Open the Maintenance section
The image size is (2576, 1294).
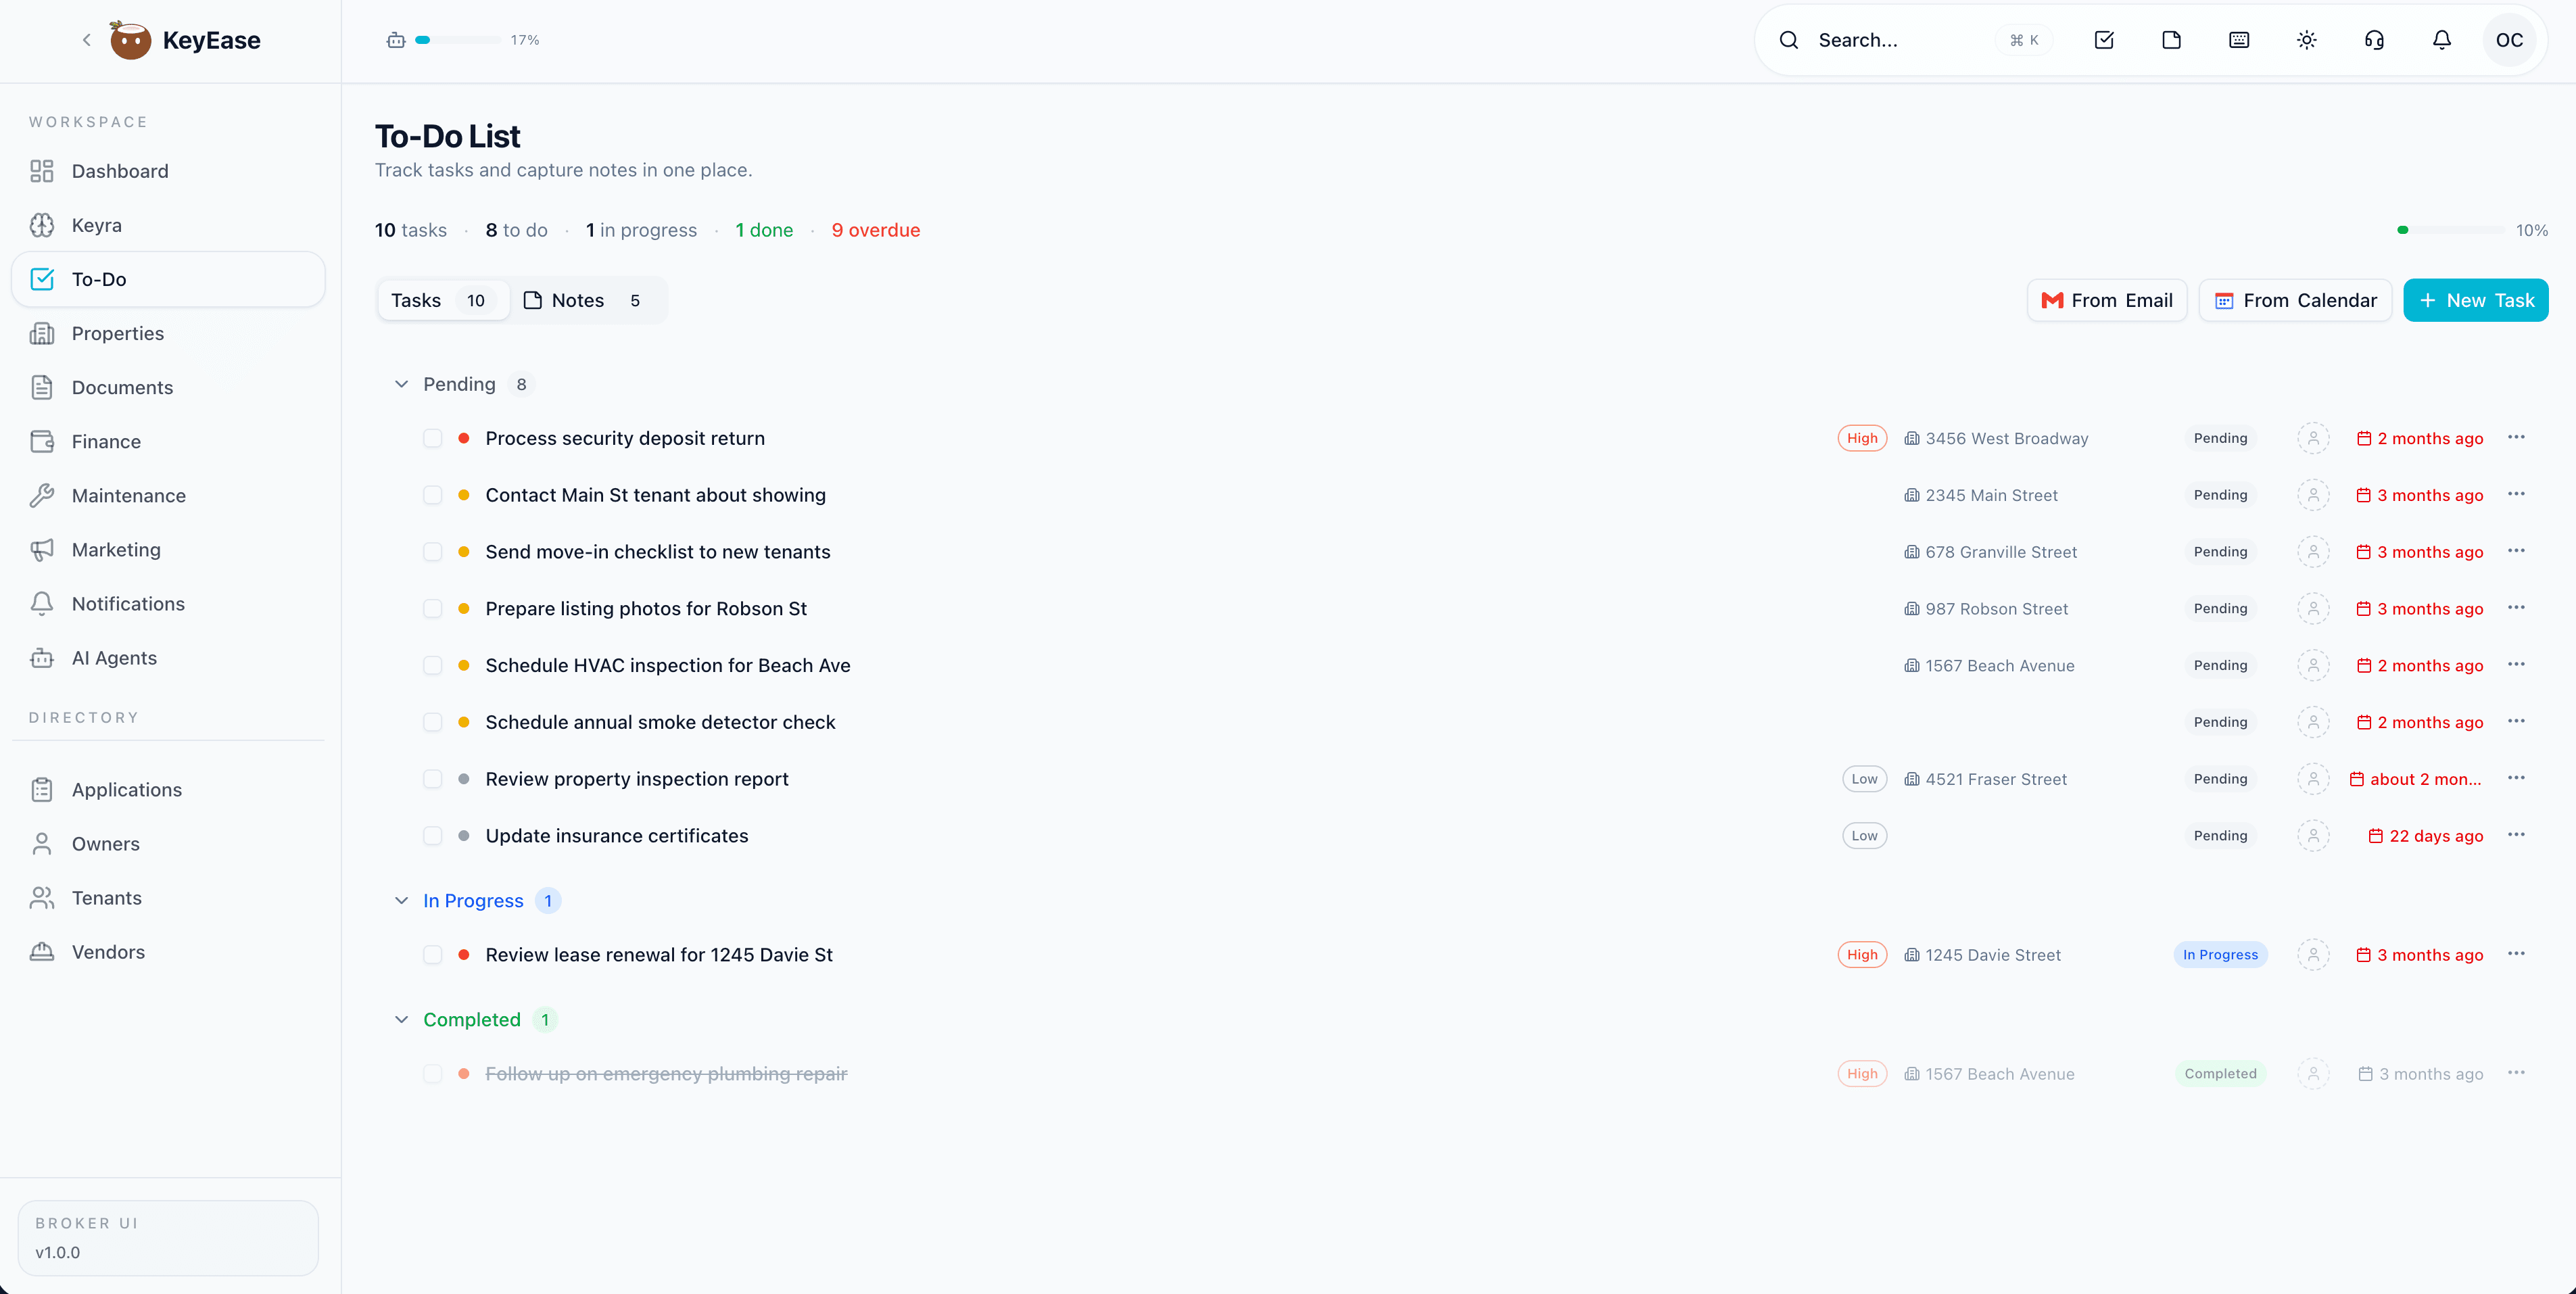click(x=129, y=495)
